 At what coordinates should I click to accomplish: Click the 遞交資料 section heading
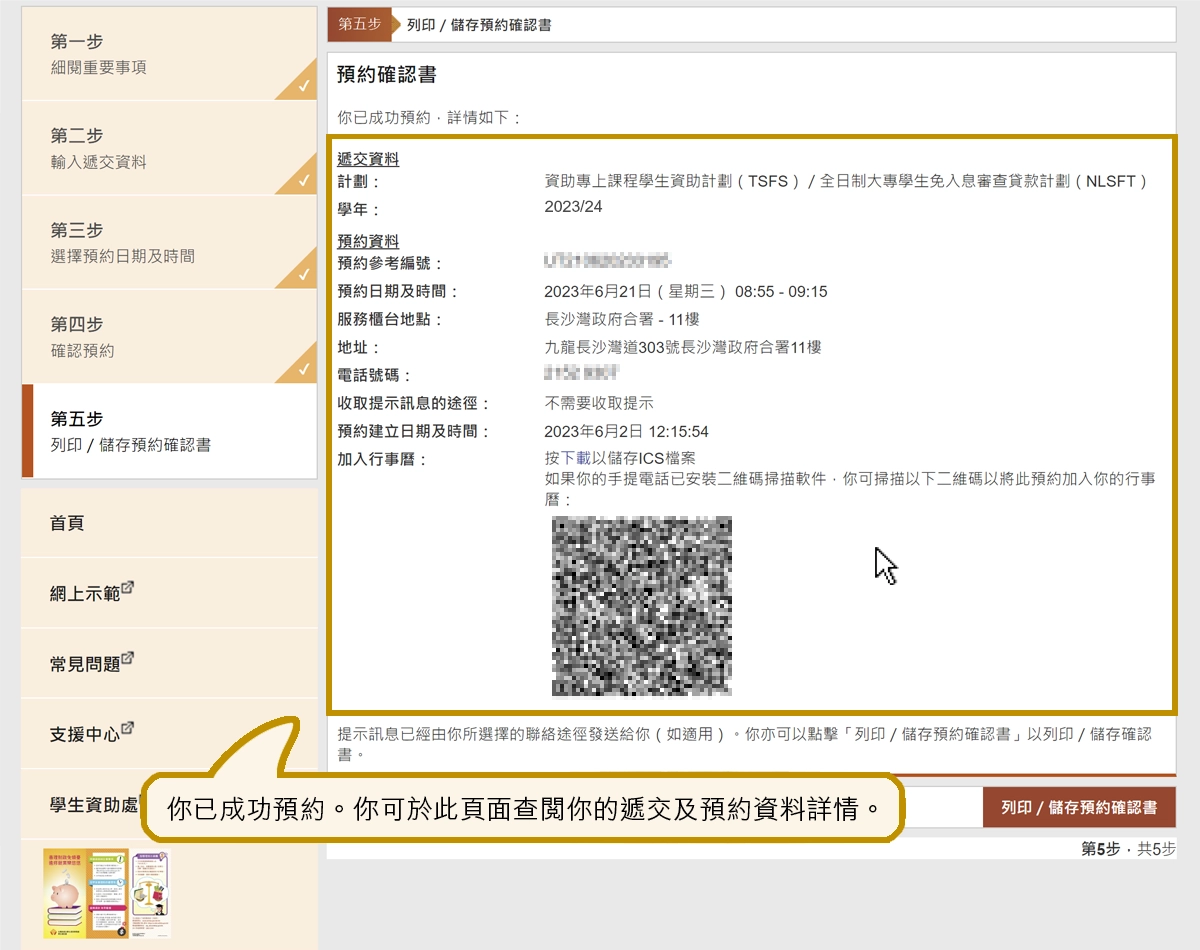click(368, 159)
